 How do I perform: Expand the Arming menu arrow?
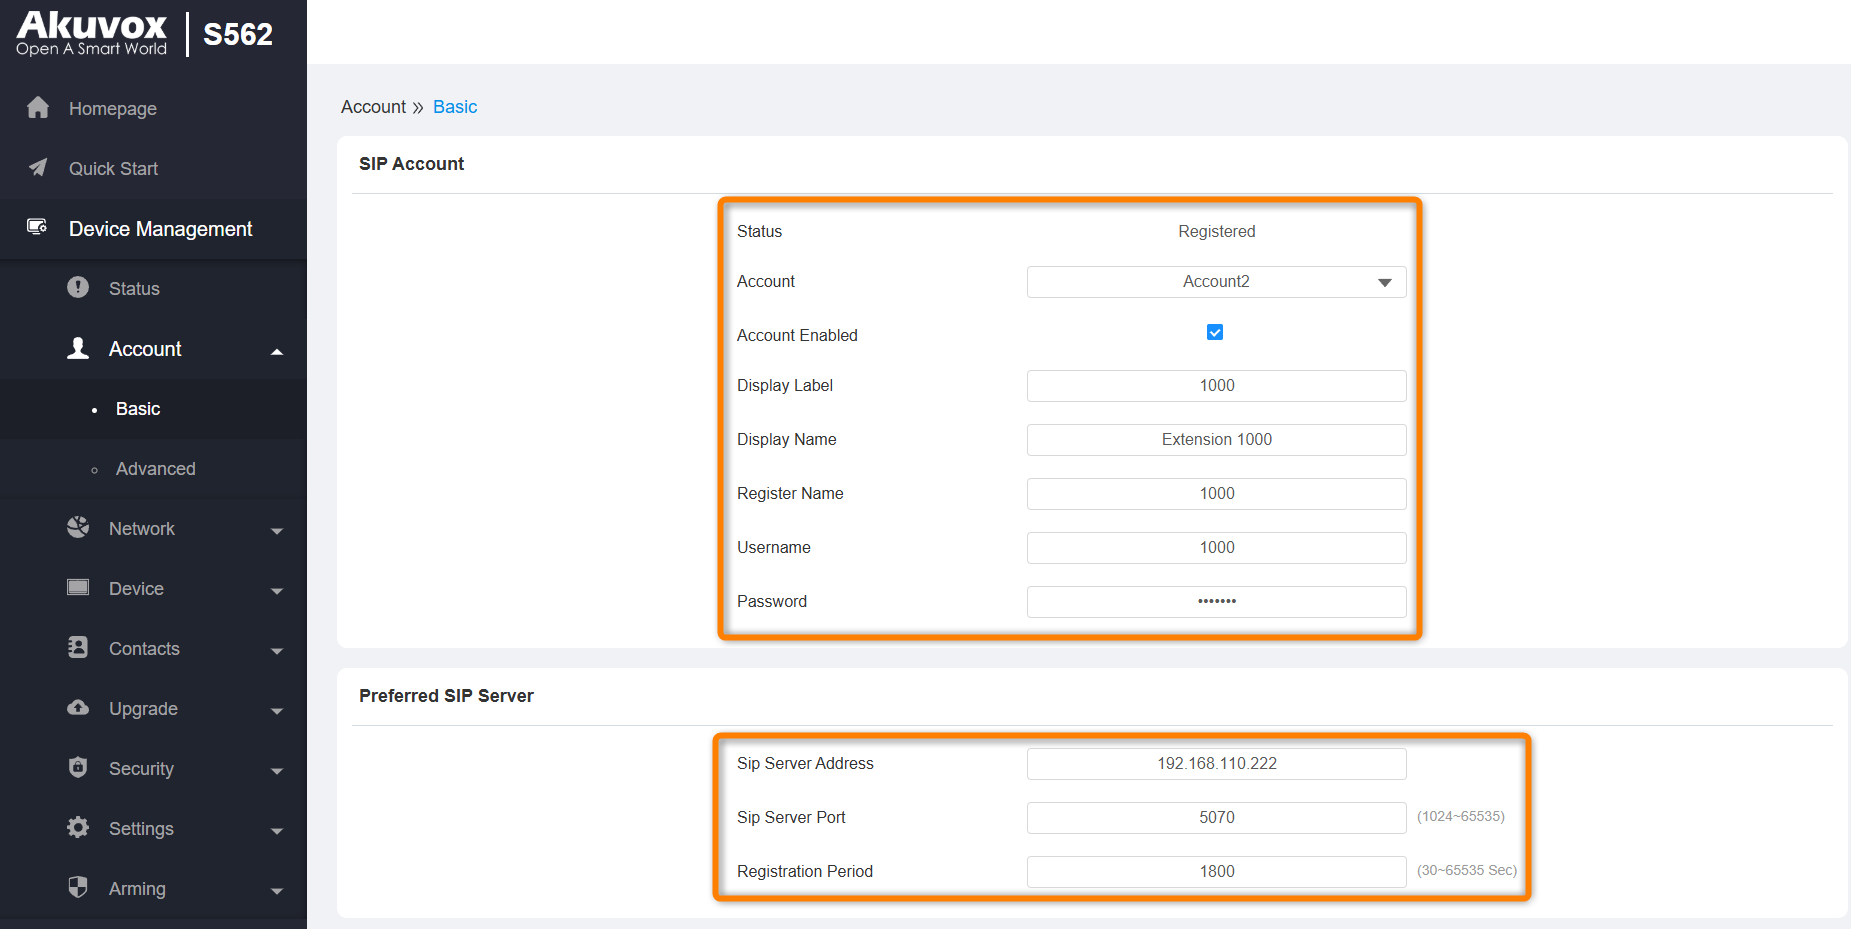tap(277, 891)
